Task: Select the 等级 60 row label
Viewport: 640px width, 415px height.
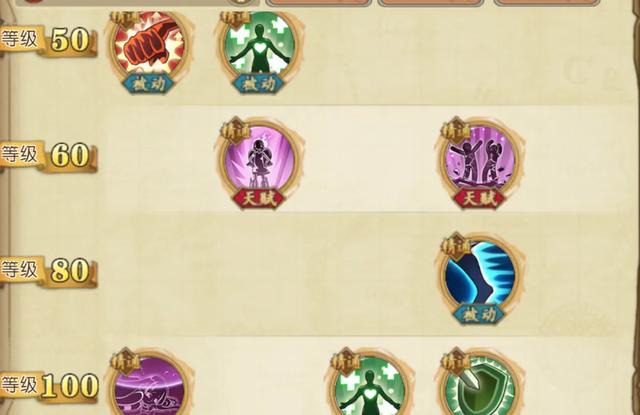Action: 48,155
